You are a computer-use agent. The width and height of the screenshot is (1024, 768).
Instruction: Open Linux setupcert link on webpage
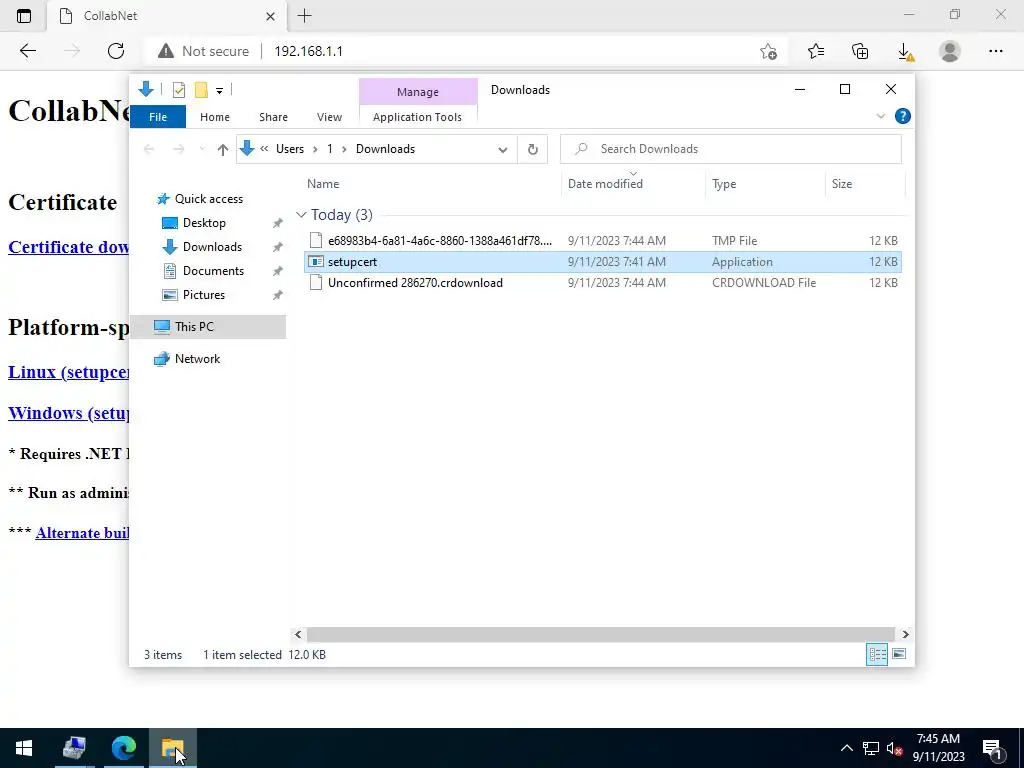(69, 372)
